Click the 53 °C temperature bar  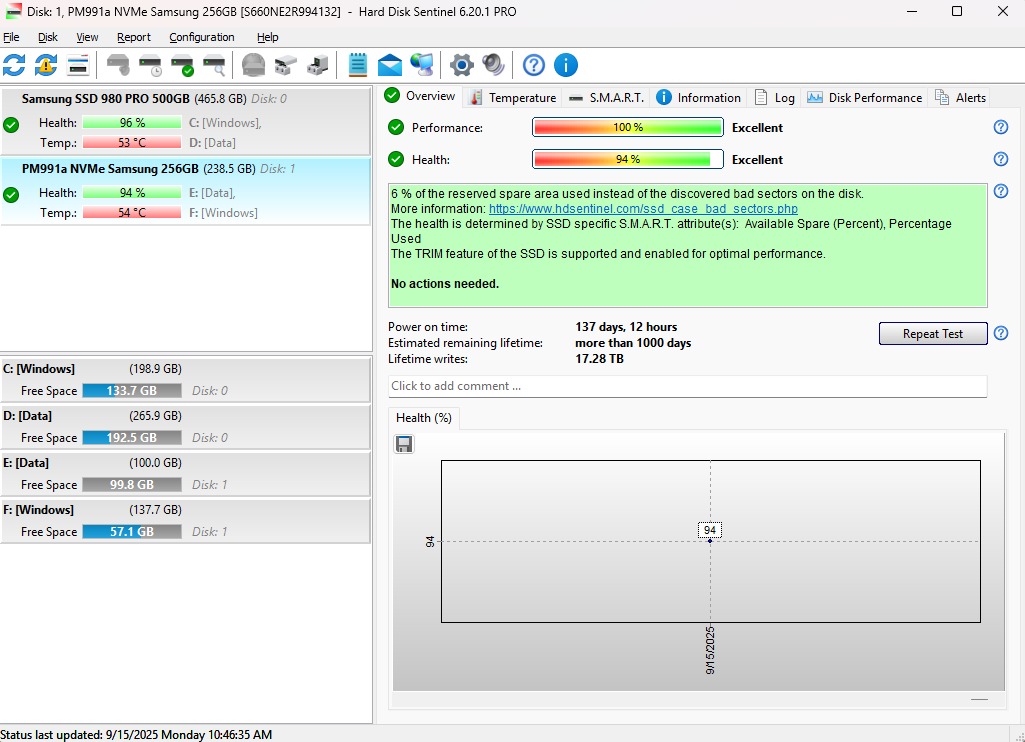point(132,143)
